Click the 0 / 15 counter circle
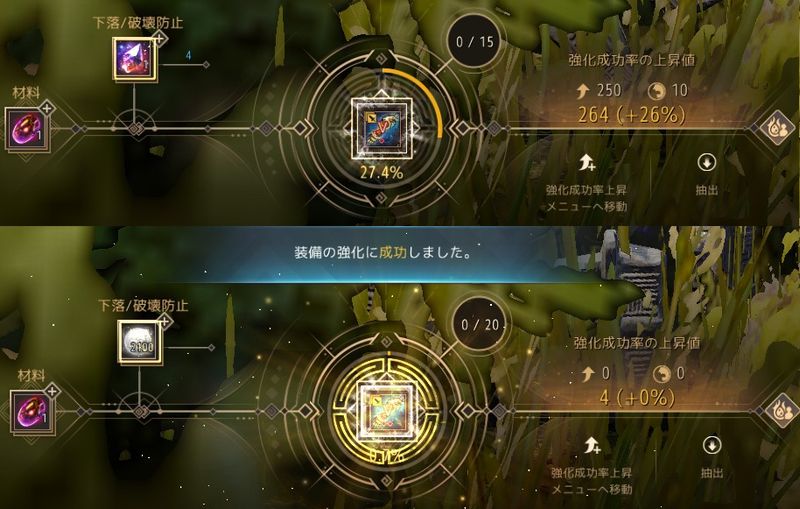Screen dimensions: 800x509 [474, 42]
